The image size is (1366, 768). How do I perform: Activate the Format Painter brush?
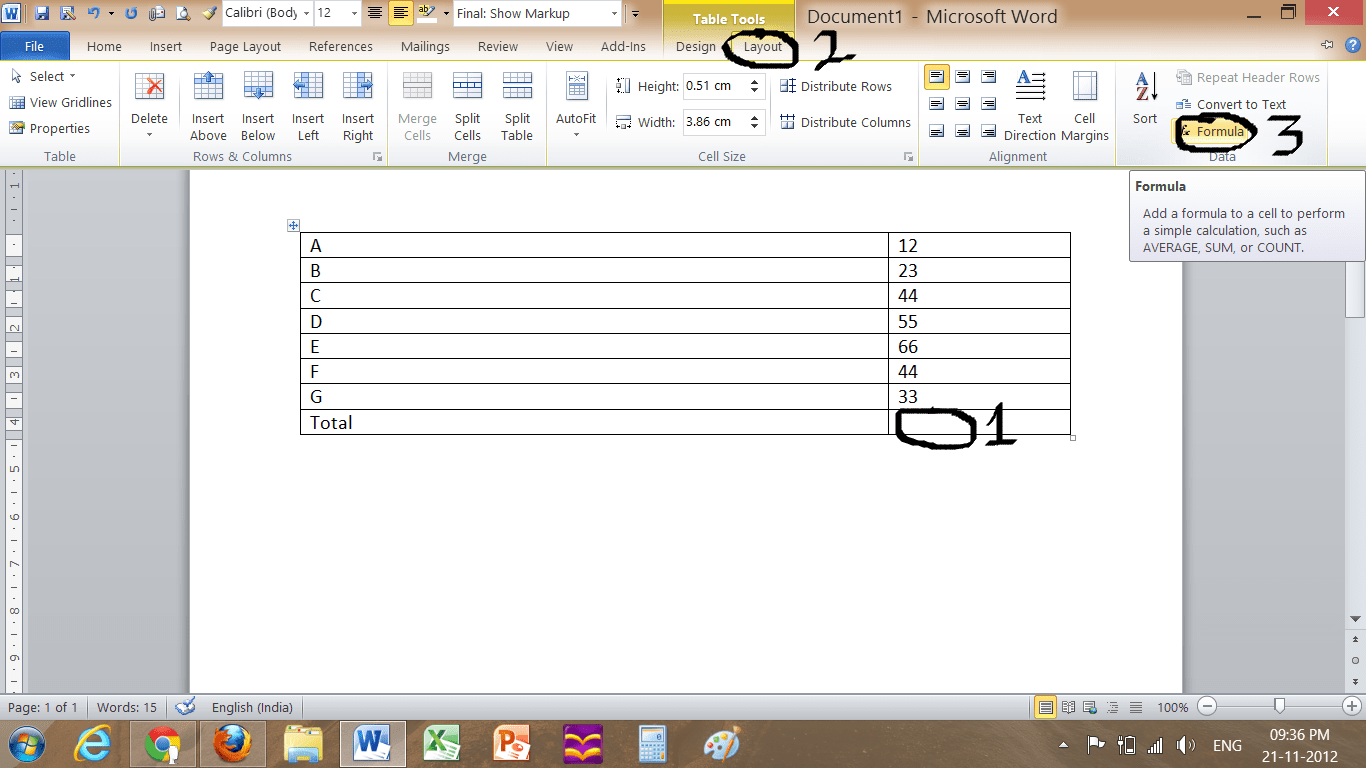208,14
